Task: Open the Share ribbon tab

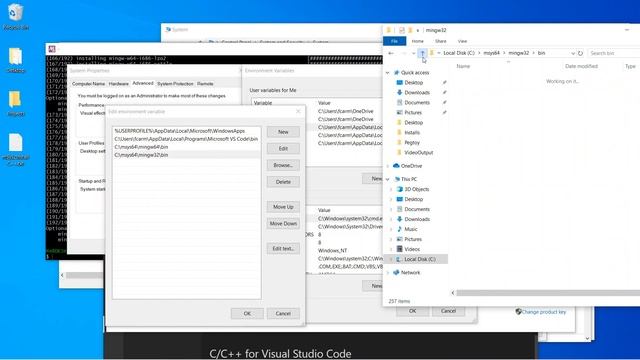Action: click(x=440, y=41)
